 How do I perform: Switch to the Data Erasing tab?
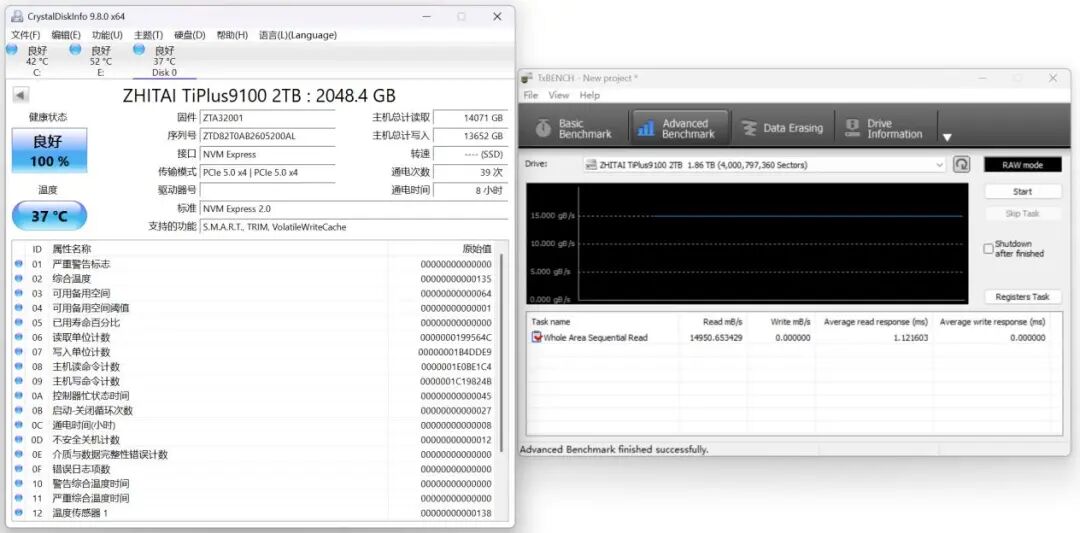tap(782, 128)
